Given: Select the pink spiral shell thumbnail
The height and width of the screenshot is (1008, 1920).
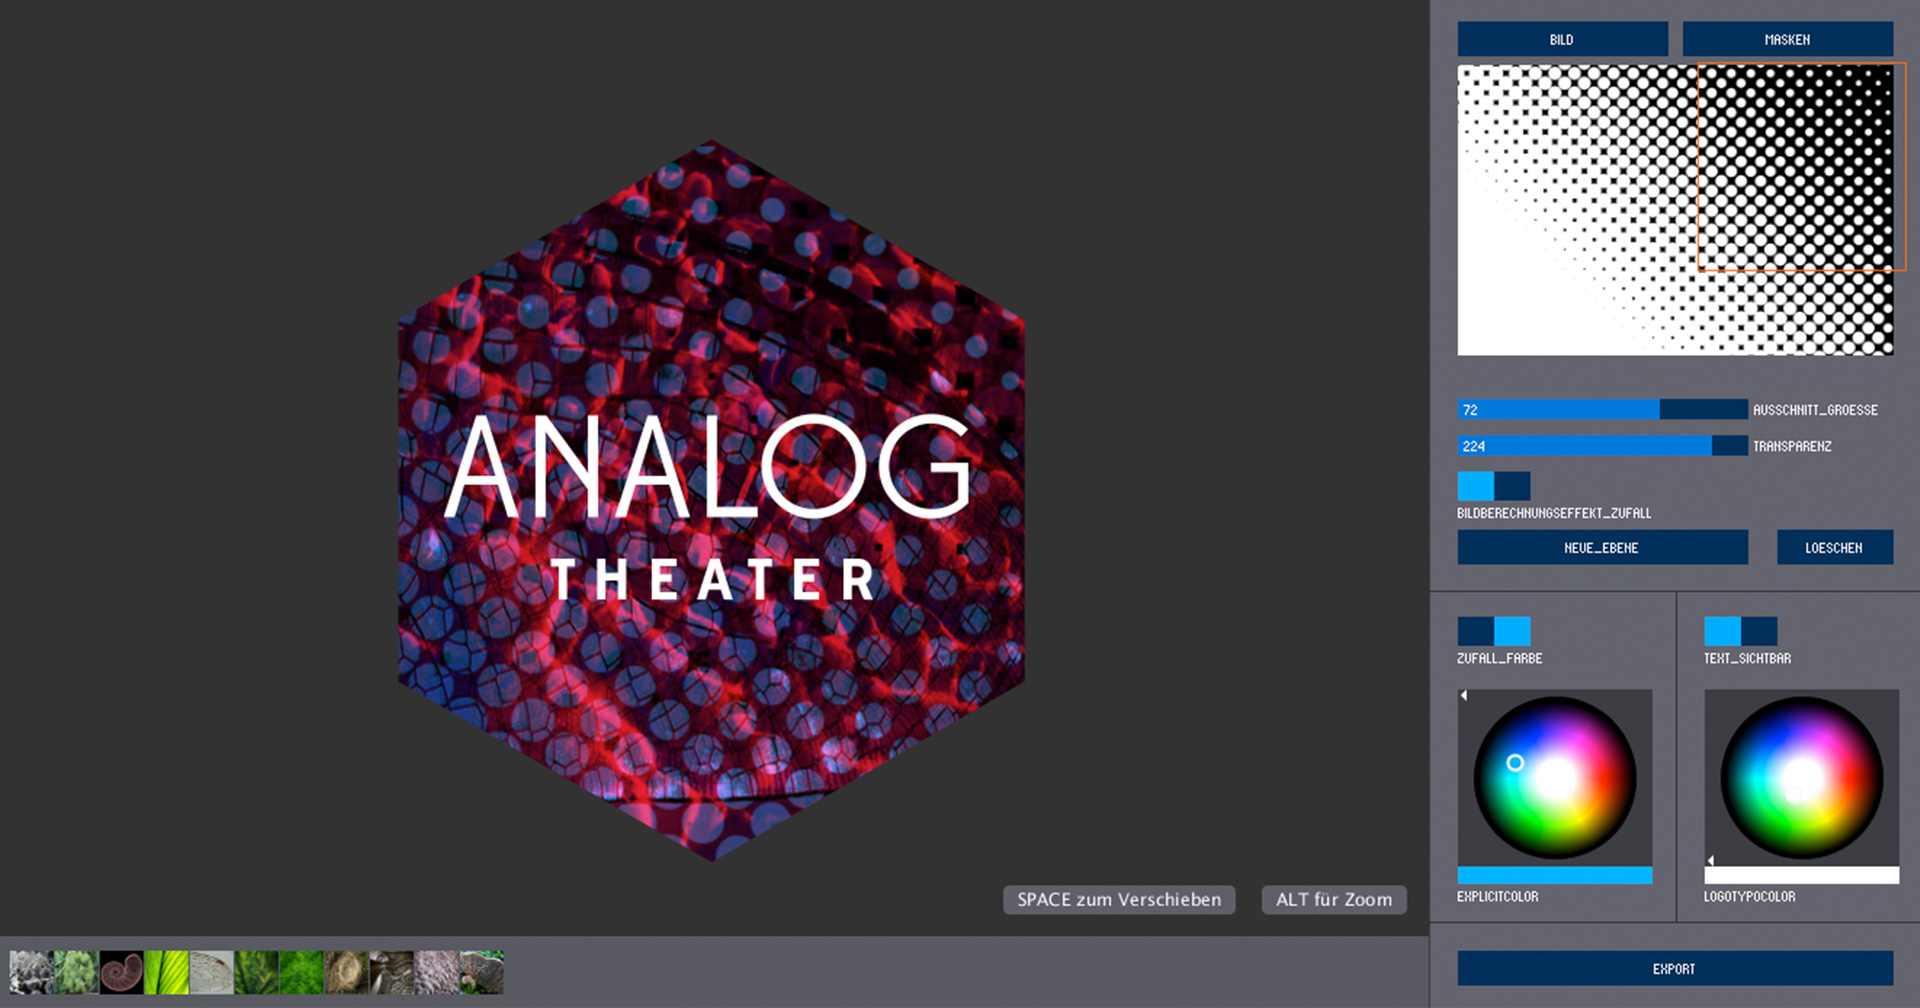Looking at the screenshot, I should pyautogui.click(x=121, y=972).
